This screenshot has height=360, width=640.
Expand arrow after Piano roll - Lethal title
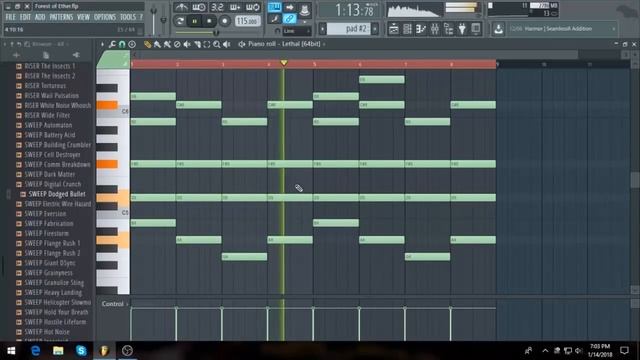(324, 44)
